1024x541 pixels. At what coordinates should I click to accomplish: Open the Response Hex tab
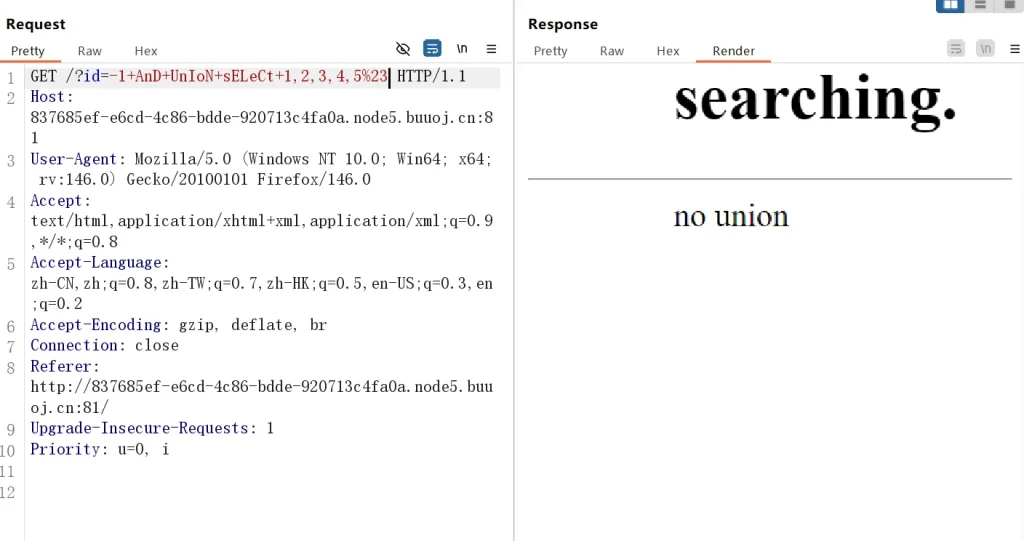pyautogui.click(x=668, y=51)
